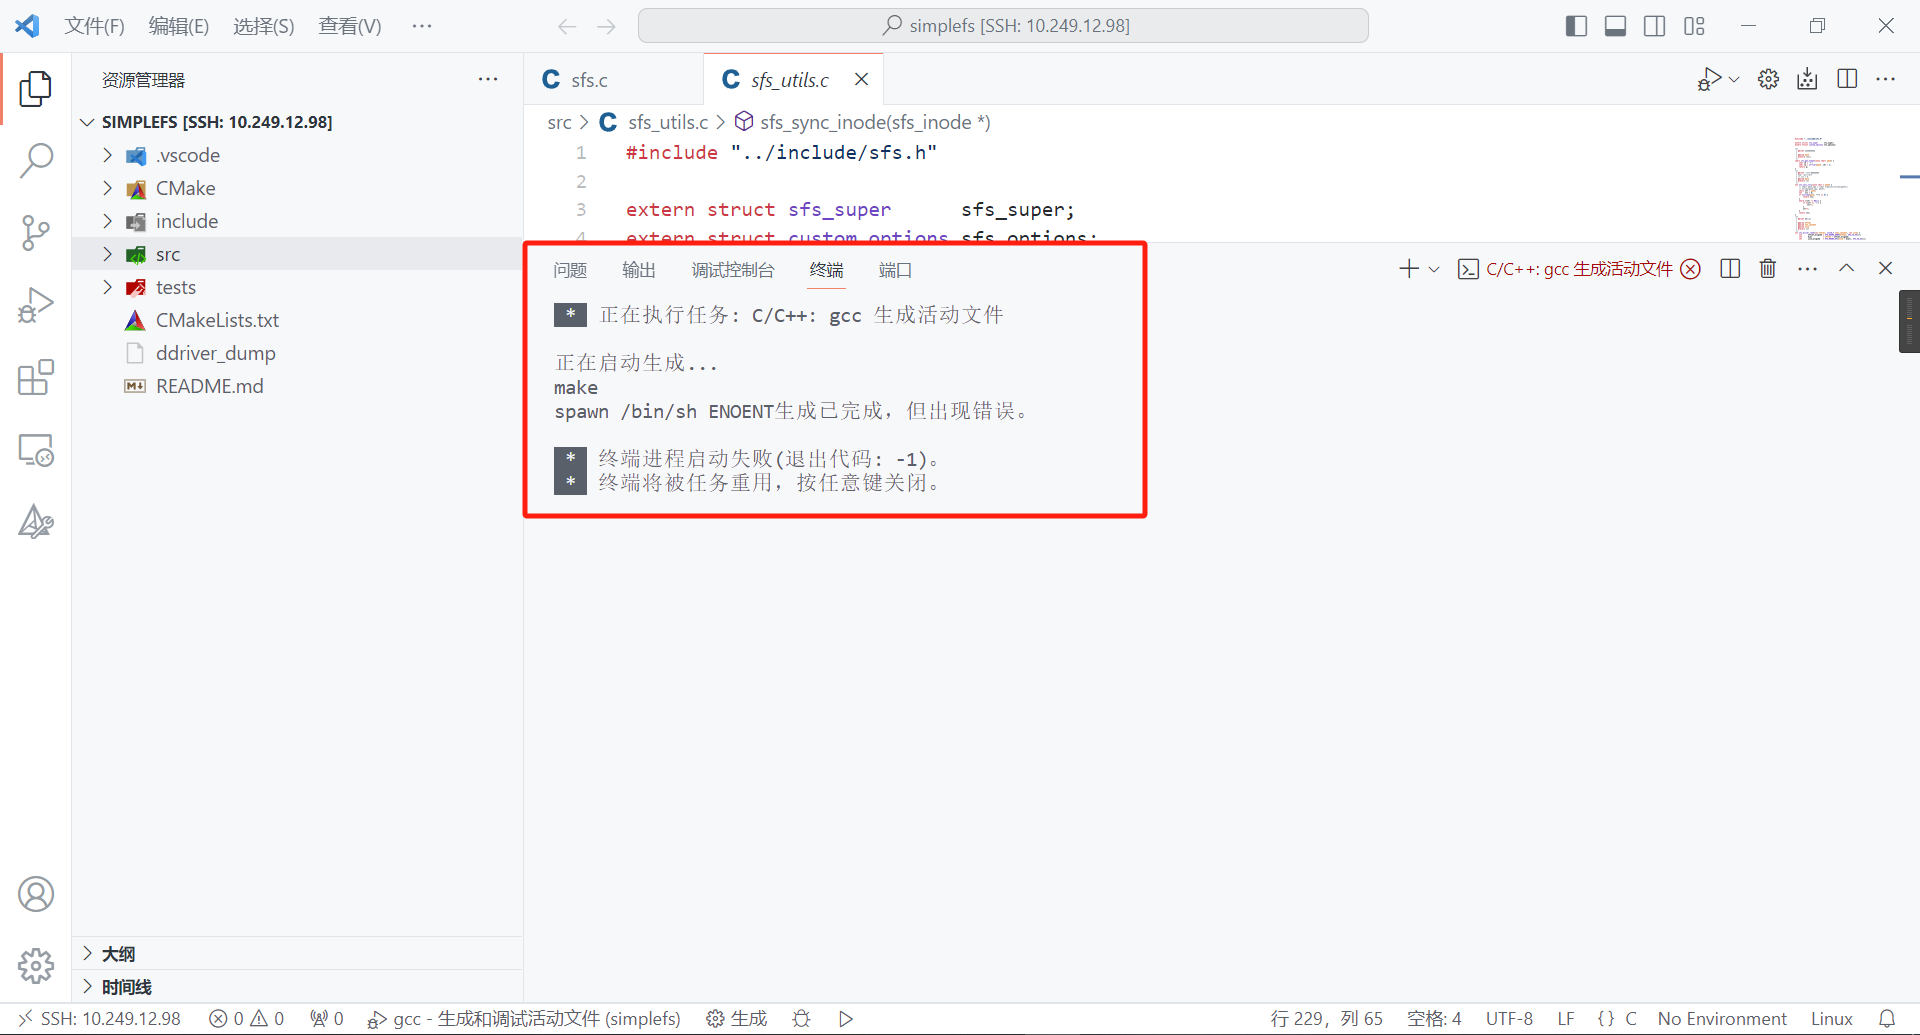Open Remote Explorer in activity bar
Screen dimensions: 1920x1035
36,450
